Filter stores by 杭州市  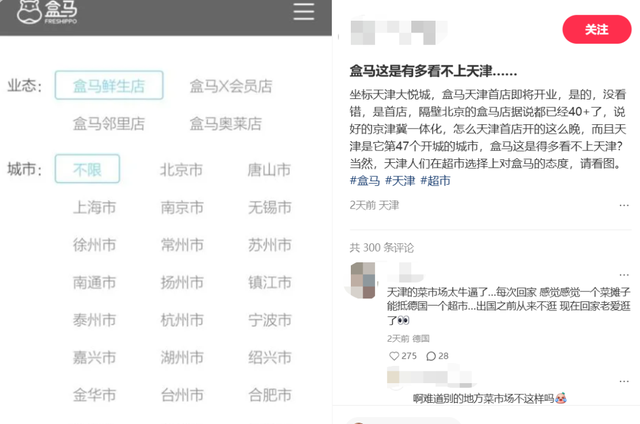182,320
